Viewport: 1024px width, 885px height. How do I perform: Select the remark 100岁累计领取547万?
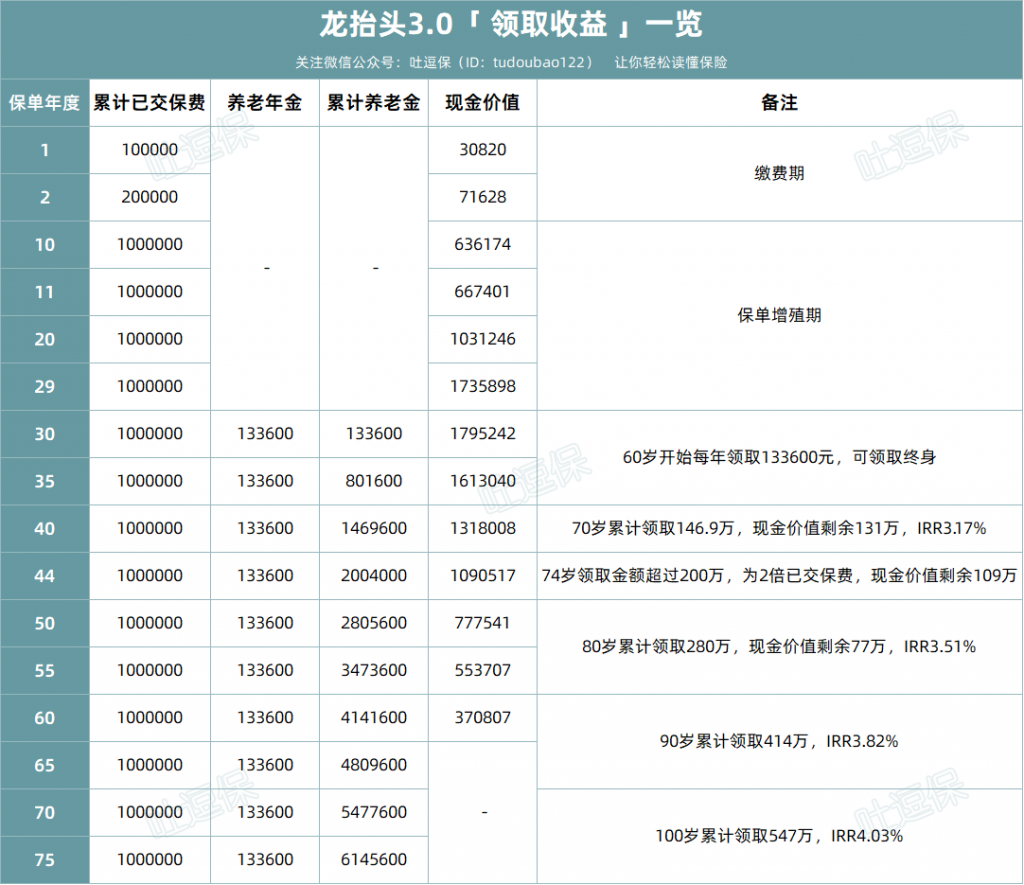pos(779,836)
